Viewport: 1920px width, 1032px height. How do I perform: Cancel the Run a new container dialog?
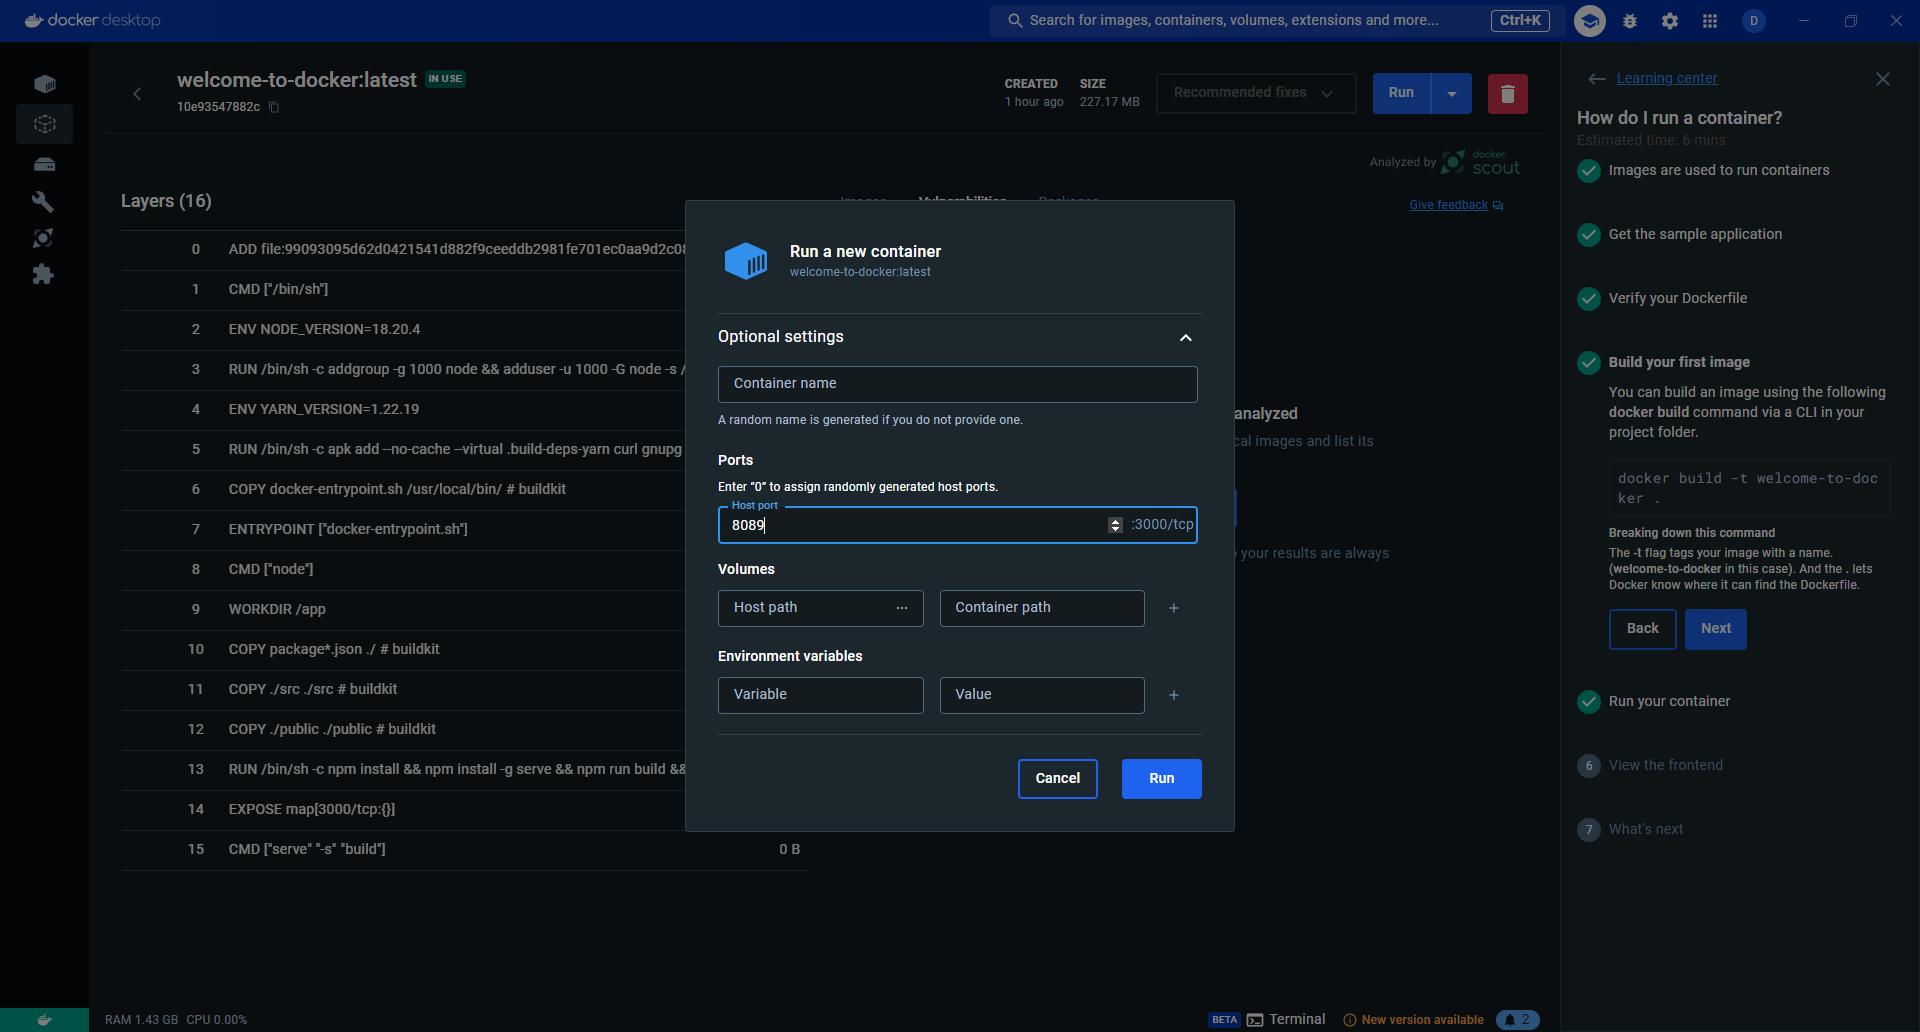pos(1058,779)
